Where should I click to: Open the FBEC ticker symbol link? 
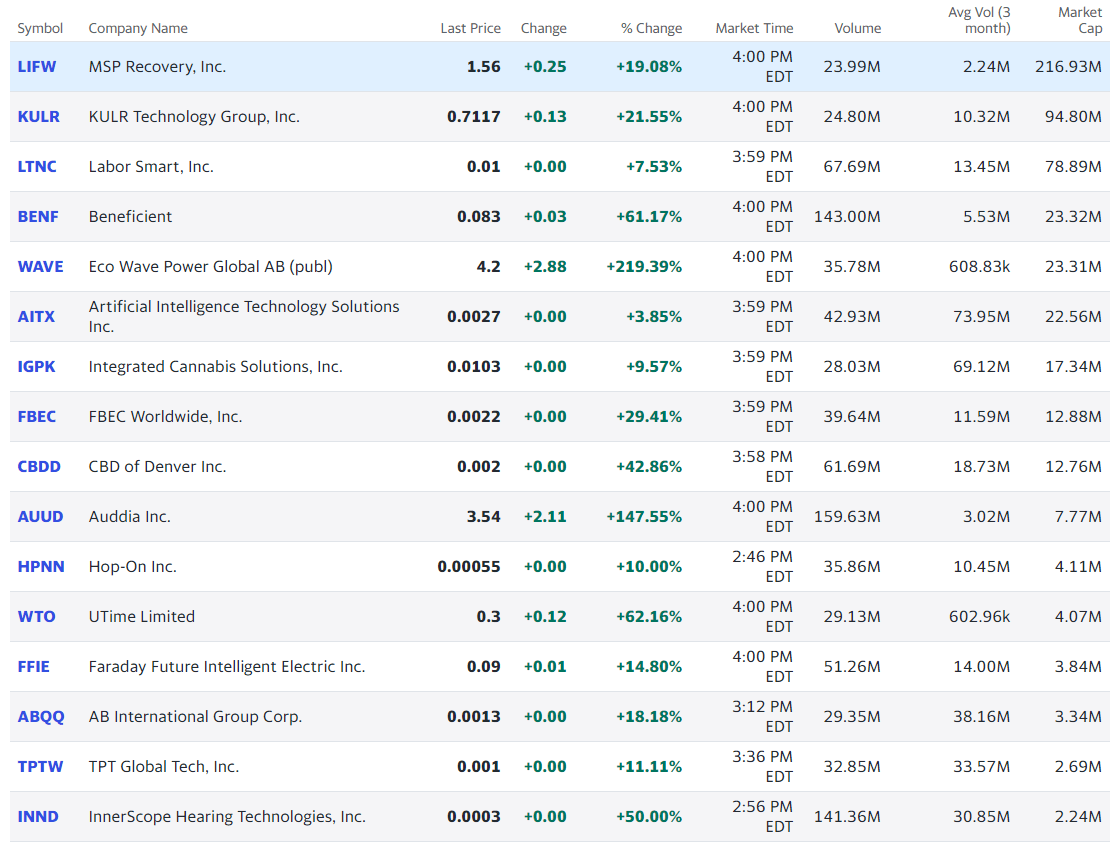(x=36, y=416)
